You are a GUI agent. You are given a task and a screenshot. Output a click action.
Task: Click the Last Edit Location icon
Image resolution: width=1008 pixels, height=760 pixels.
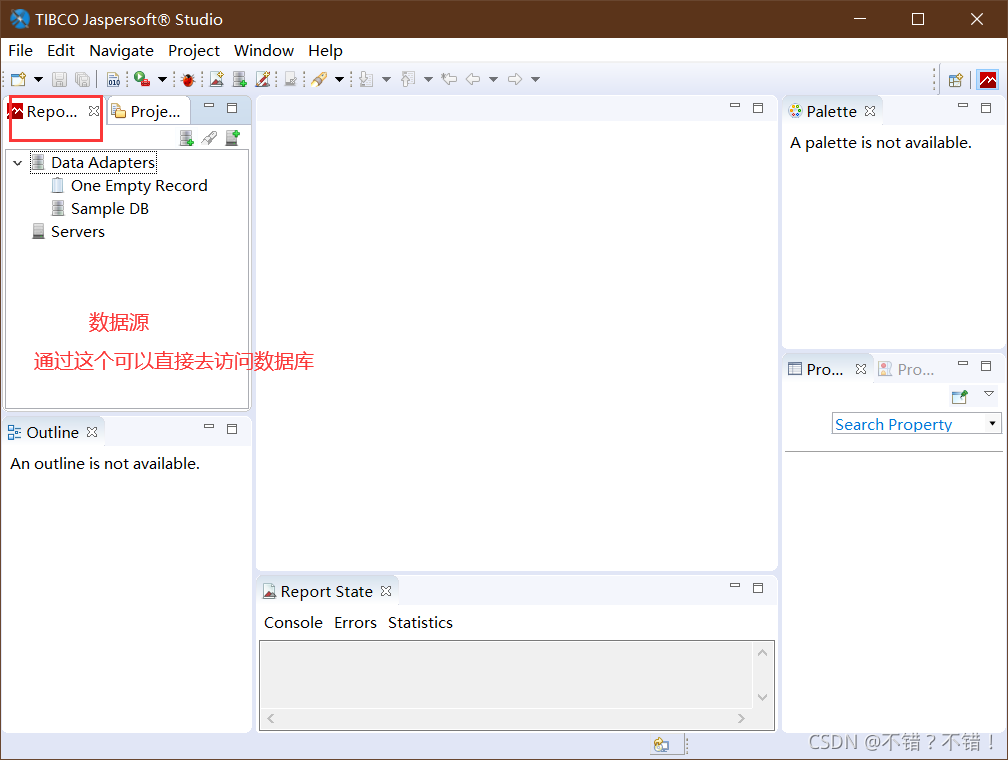point(449,79)
